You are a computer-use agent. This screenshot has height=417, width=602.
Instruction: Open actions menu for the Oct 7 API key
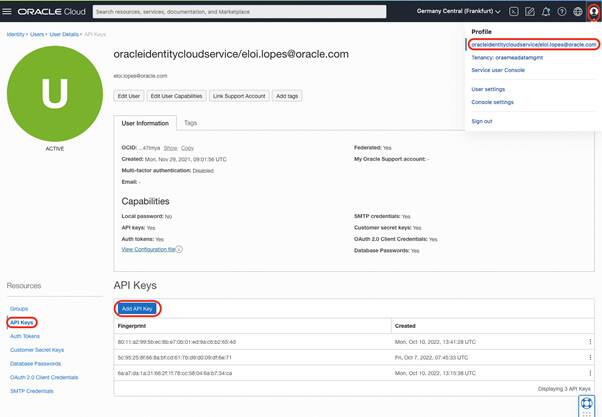(590, 357)
